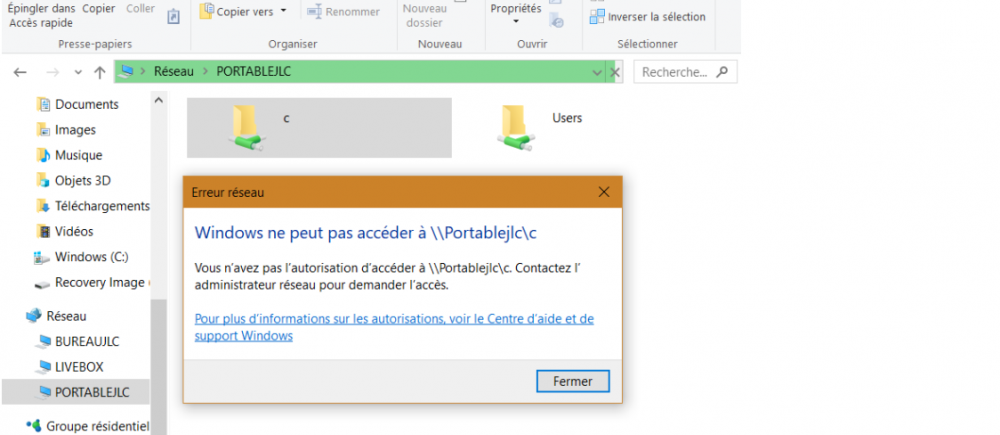Click Épingler dans Accès rapide
Screen dimensions: 1000x435
click(41, 15)
